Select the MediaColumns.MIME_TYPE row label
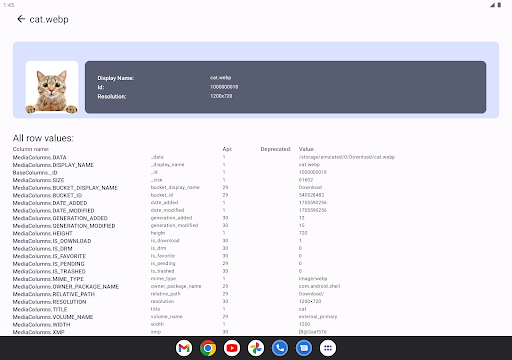512x360 pixels. coord(48,279)
